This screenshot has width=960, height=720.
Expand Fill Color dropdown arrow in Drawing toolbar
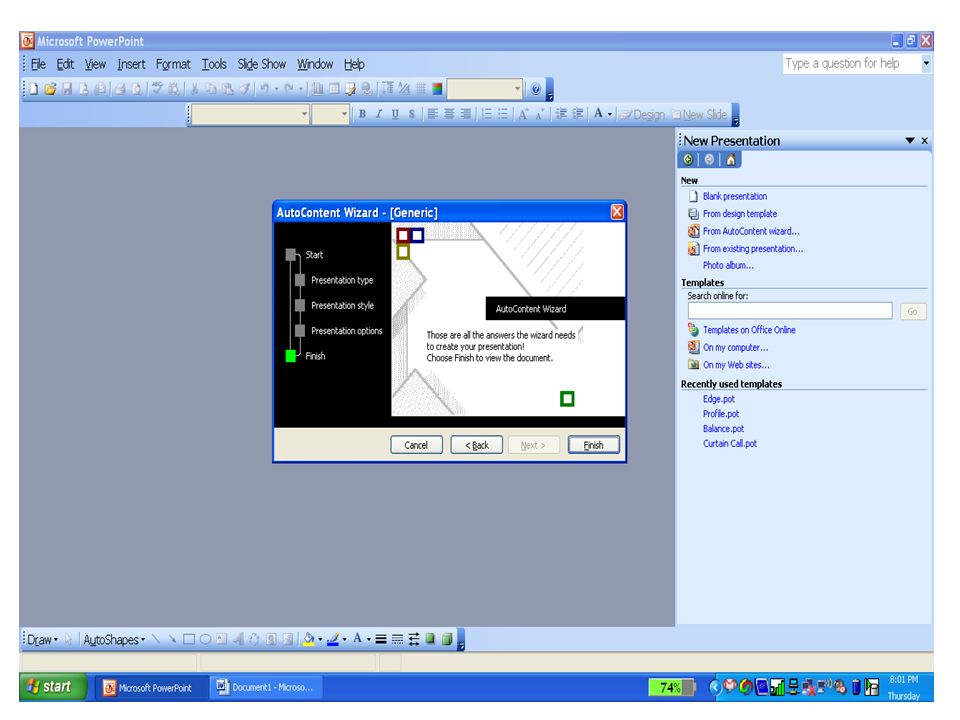[320, 640]
